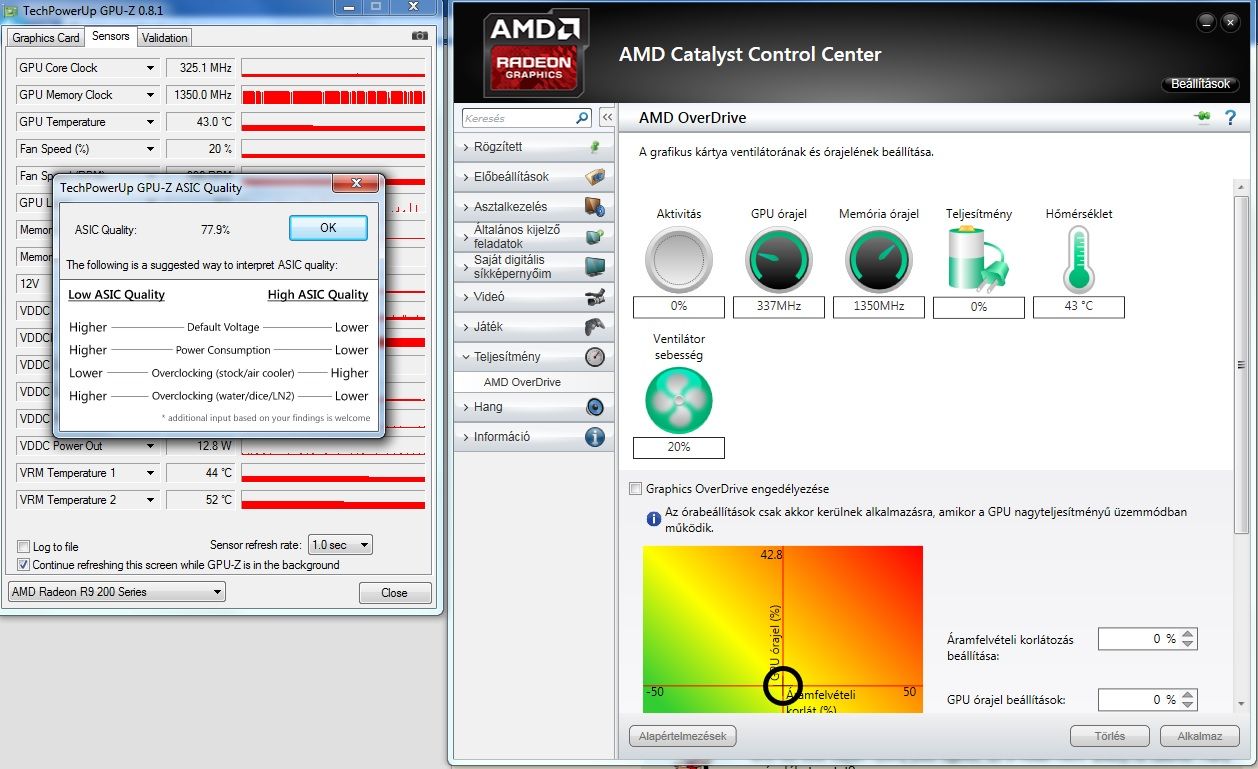Image resolution: width=1258 pixels, height=769 pixels.
Task: Click the Előbeállítások presets icon
Action: click(x=595, y=177)
